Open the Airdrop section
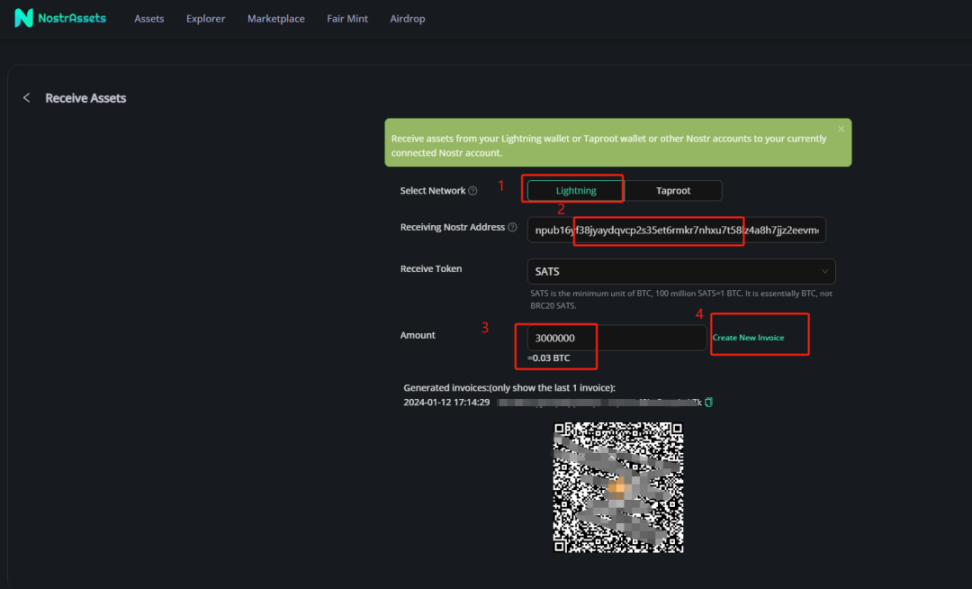Image resolution: width=972 pixels, height=589 pixels. point(408,19)
